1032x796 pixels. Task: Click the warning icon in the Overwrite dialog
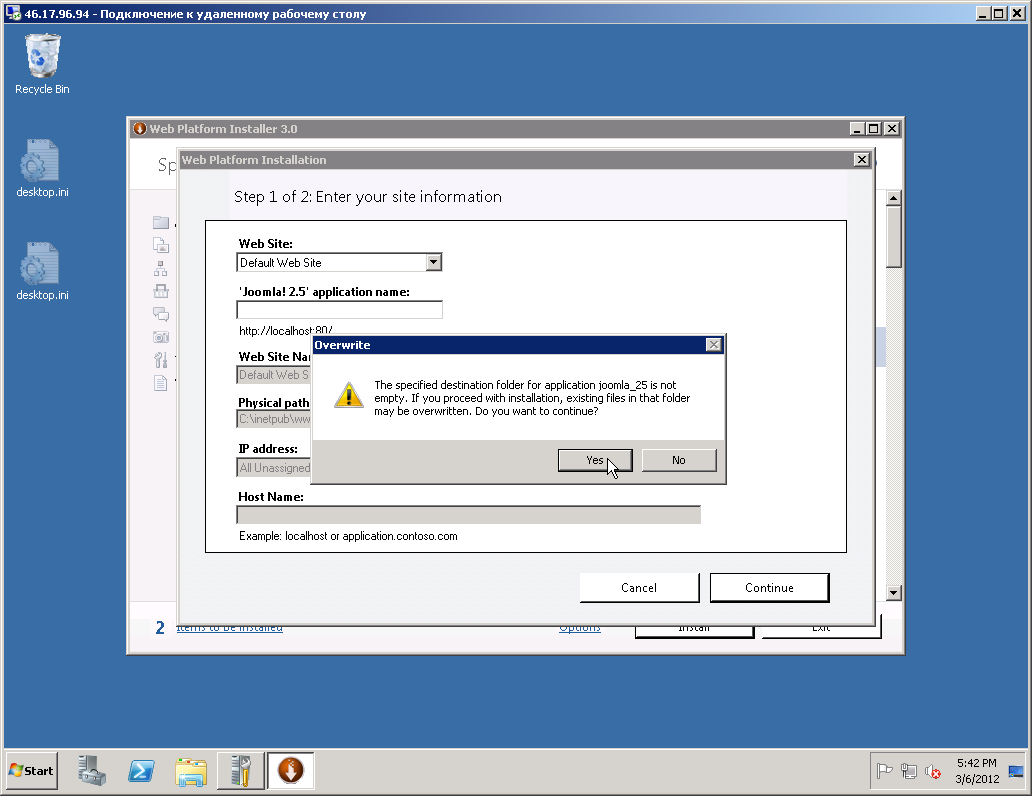pos(349,395)
